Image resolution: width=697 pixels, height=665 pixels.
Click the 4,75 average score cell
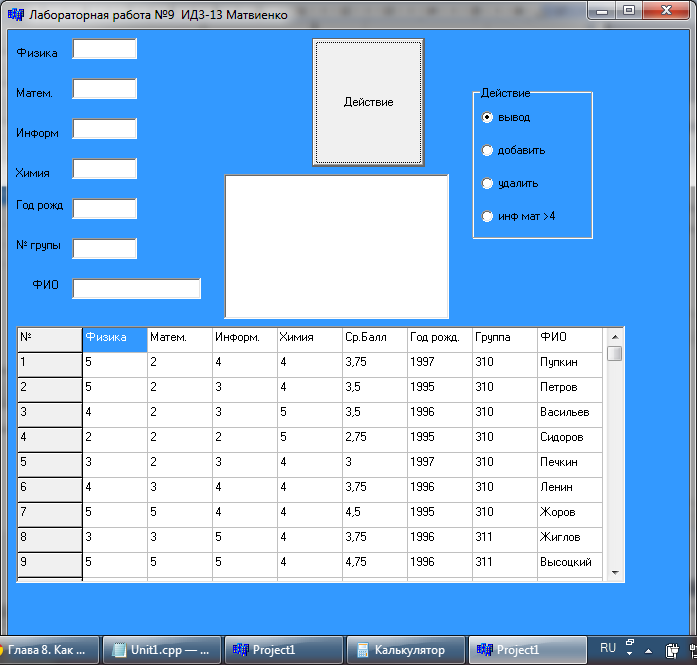tap(374, 565)
